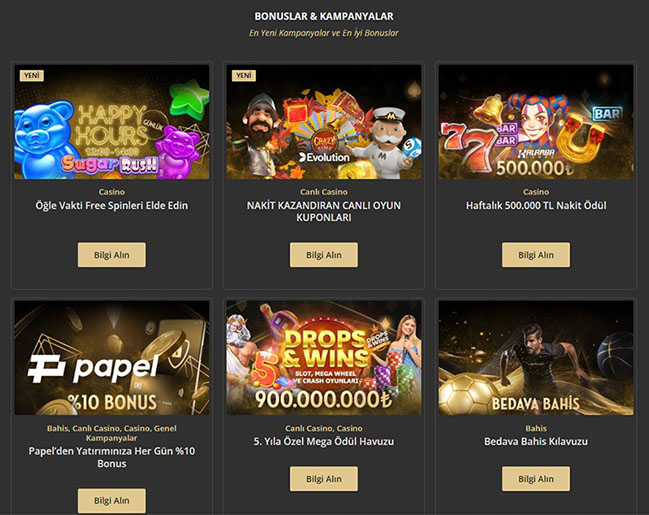Select the Bahis category label above Bedava Bahis
This screenshot has height=515, width=649.
click(536, 428)
